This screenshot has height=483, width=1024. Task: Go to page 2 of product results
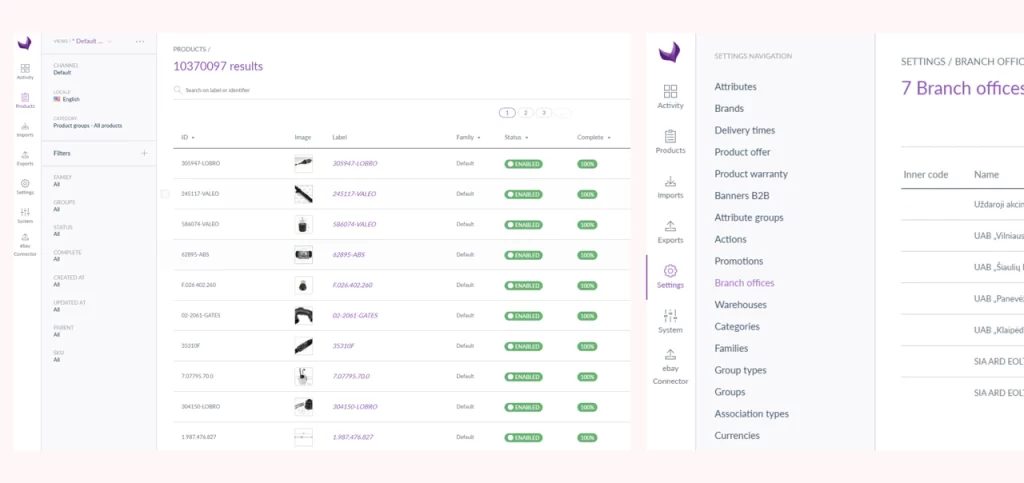(x=526, y=113)
